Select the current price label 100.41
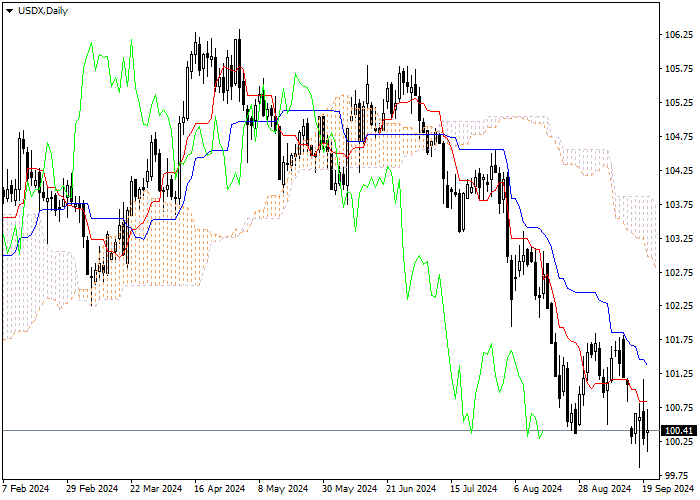 point(679,431)
